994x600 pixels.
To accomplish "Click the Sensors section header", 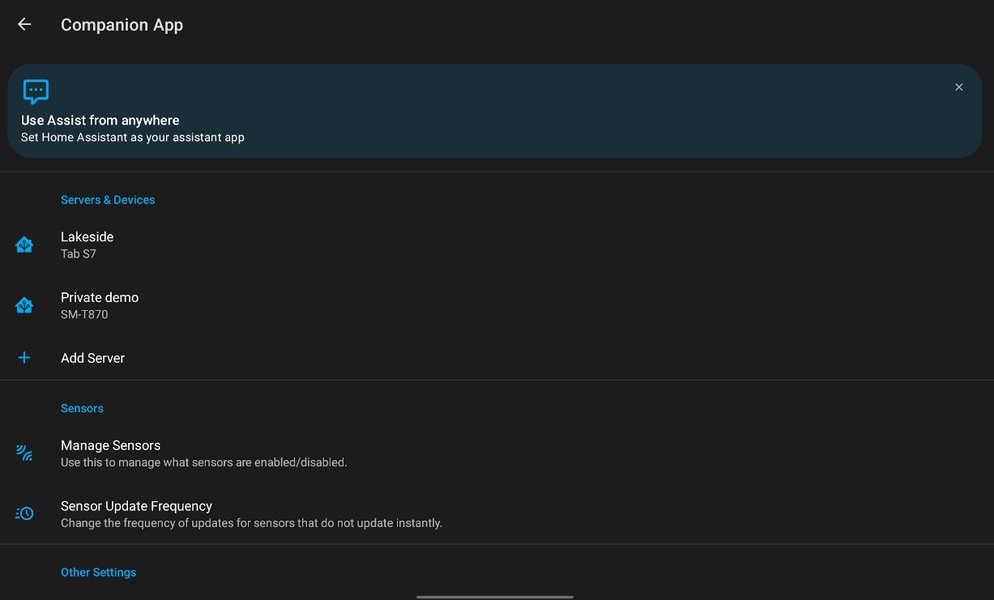I will (x=82, y=408).
